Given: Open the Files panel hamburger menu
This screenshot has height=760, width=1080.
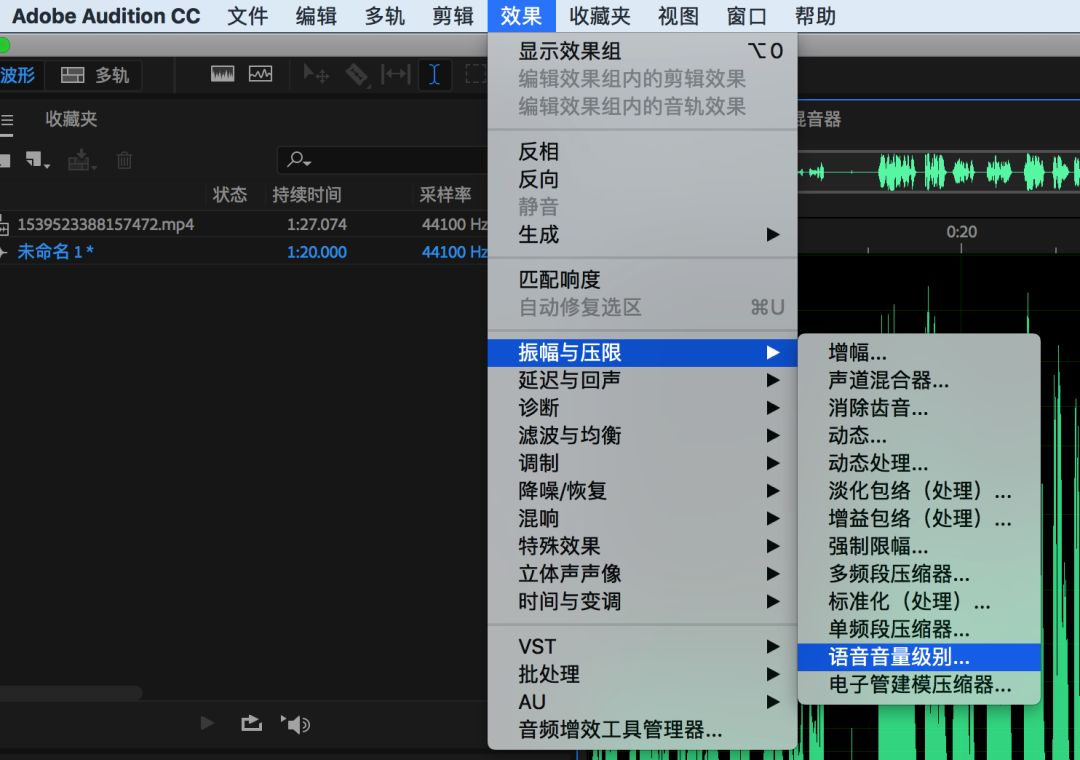Looking at the screenshot, I should (x=8, y=118).
